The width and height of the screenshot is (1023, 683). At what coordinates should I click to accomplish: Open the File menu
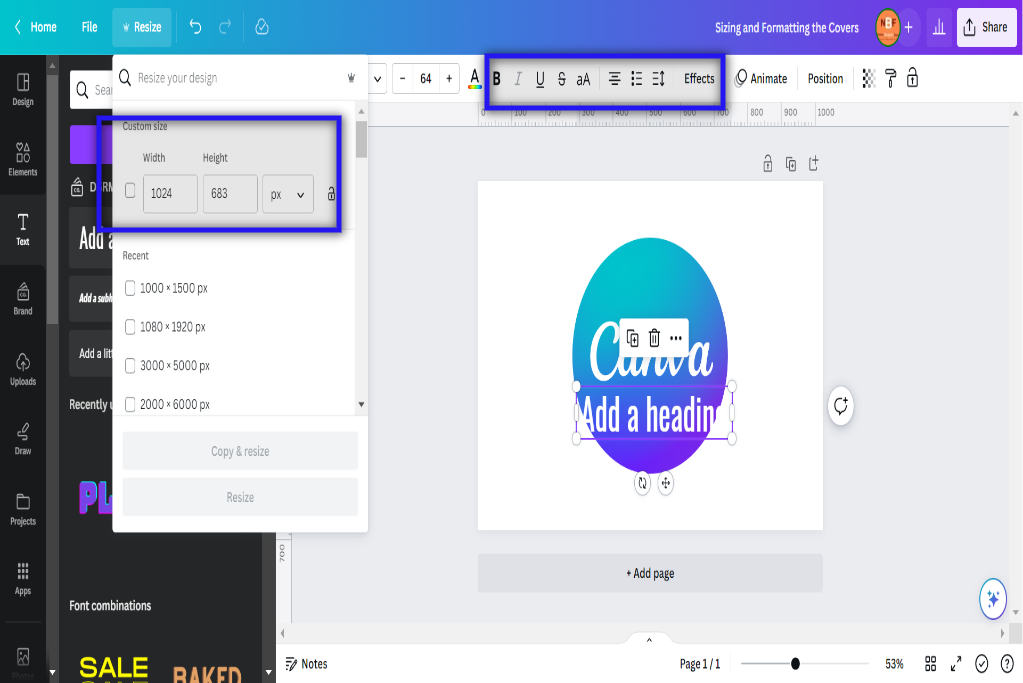pyautogui.click(x=89, y=27)
